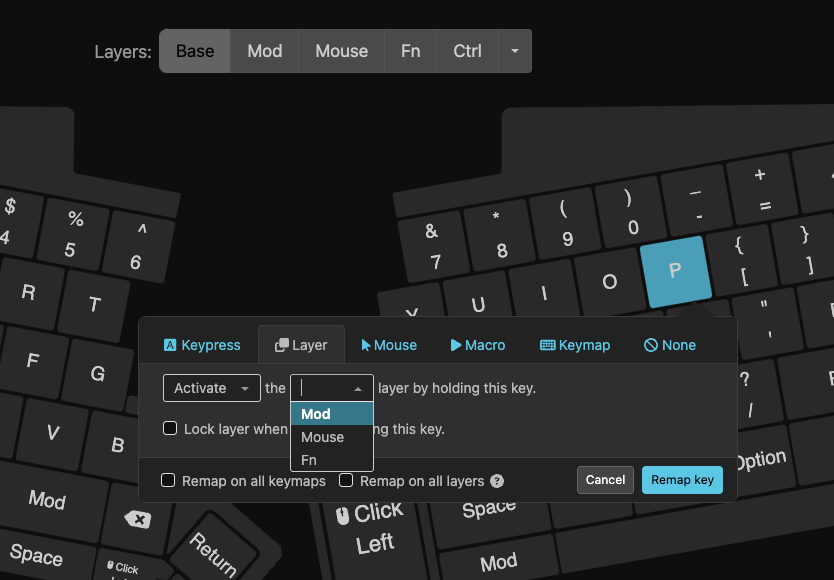Select the highlighted P key

click(675, 270)
